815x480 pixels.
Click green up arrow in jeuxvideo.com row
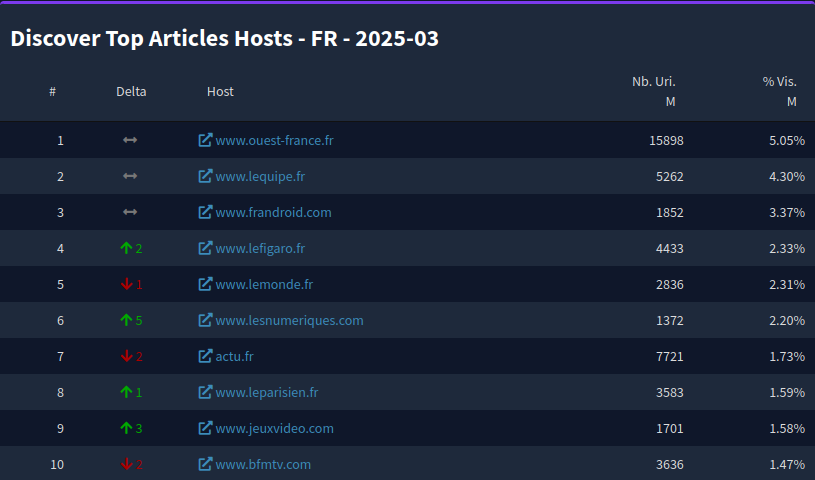click(x=126, y=428)
